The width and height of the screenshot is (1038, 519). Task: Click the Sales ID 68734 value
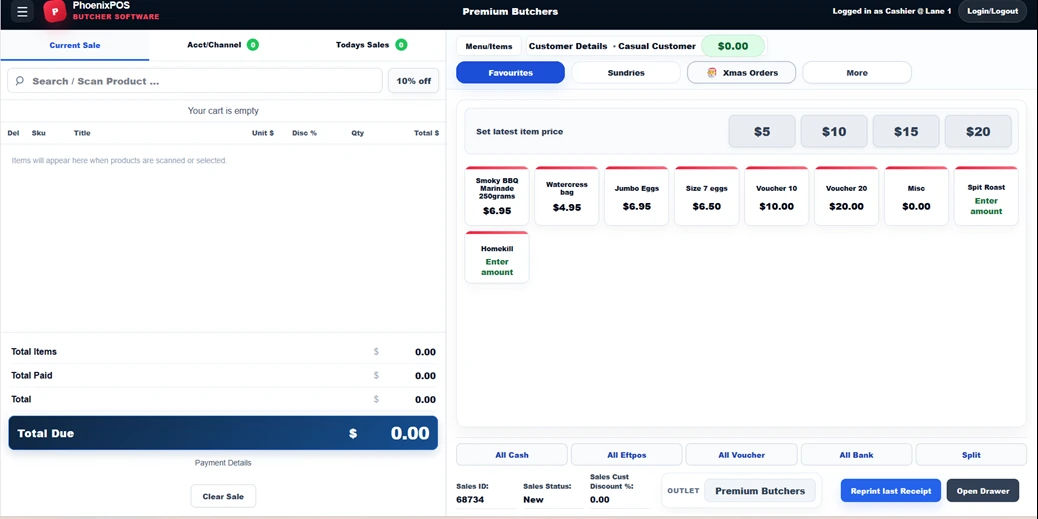tap(470, 499)
